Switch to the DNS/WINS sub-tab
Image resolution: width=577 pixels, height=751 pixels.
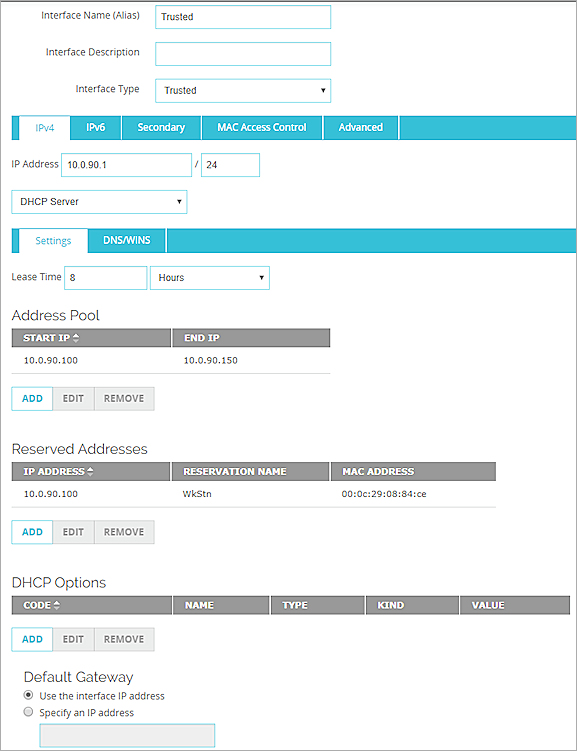(127, 240)
